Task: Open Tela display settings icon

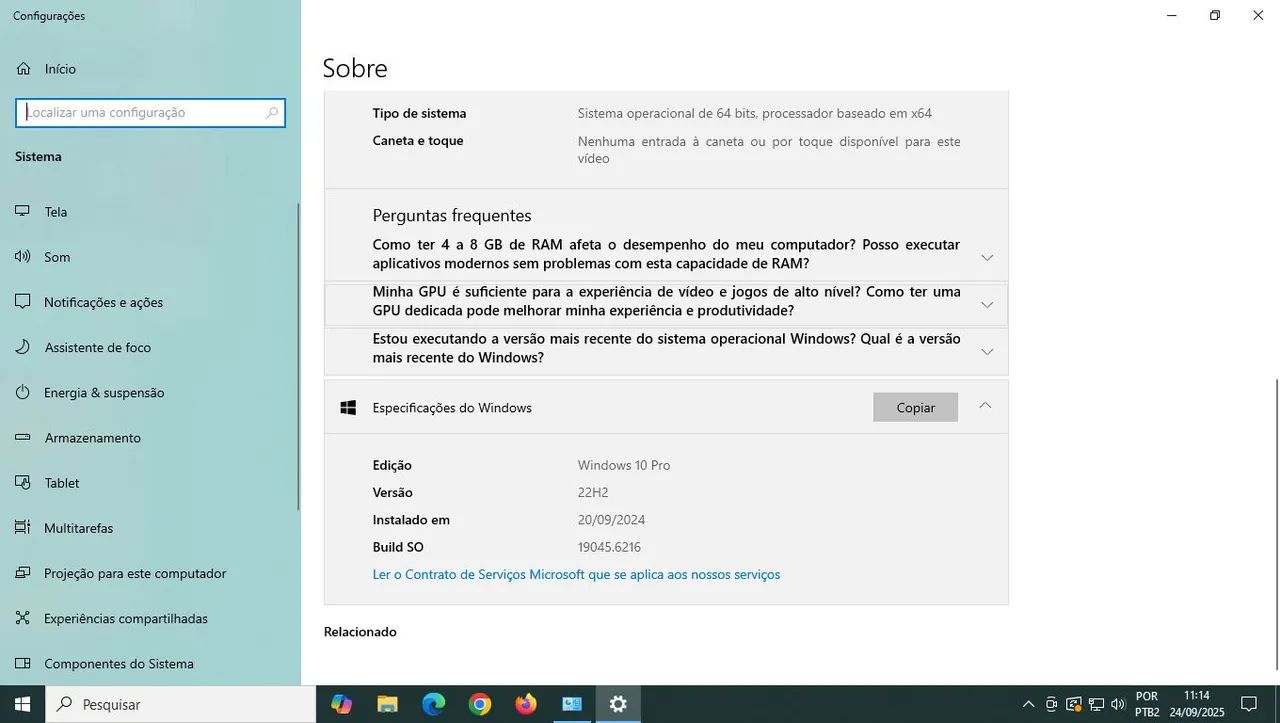Action: pyautogui.click(x=23, y=211)
